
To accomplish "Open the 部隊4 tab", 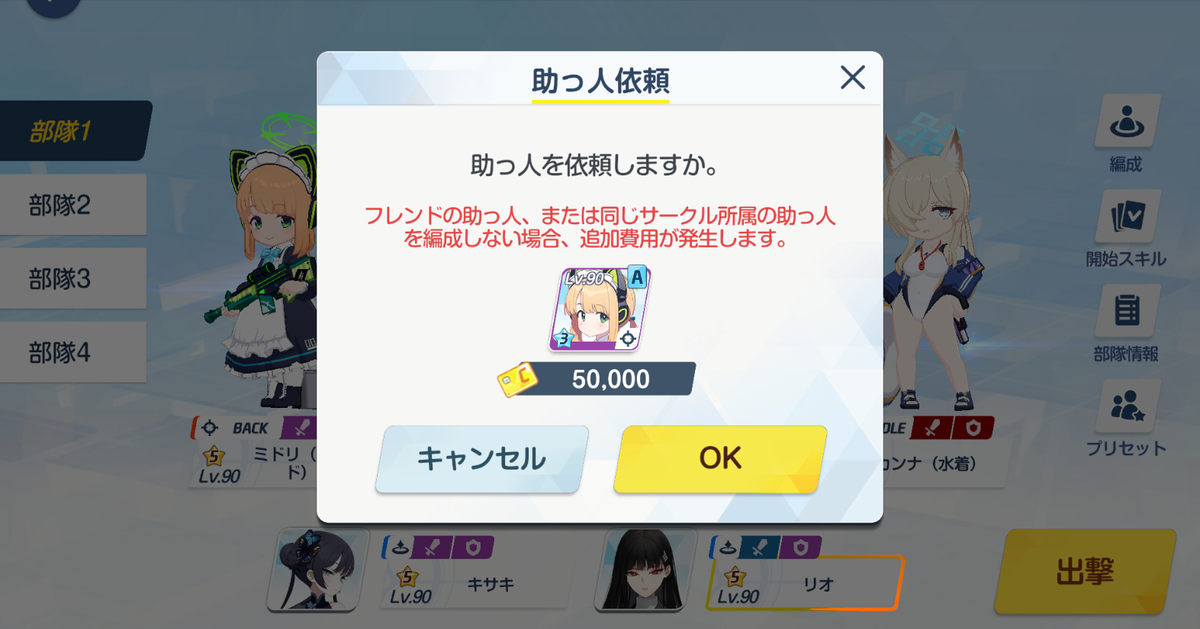I will 72,352.
